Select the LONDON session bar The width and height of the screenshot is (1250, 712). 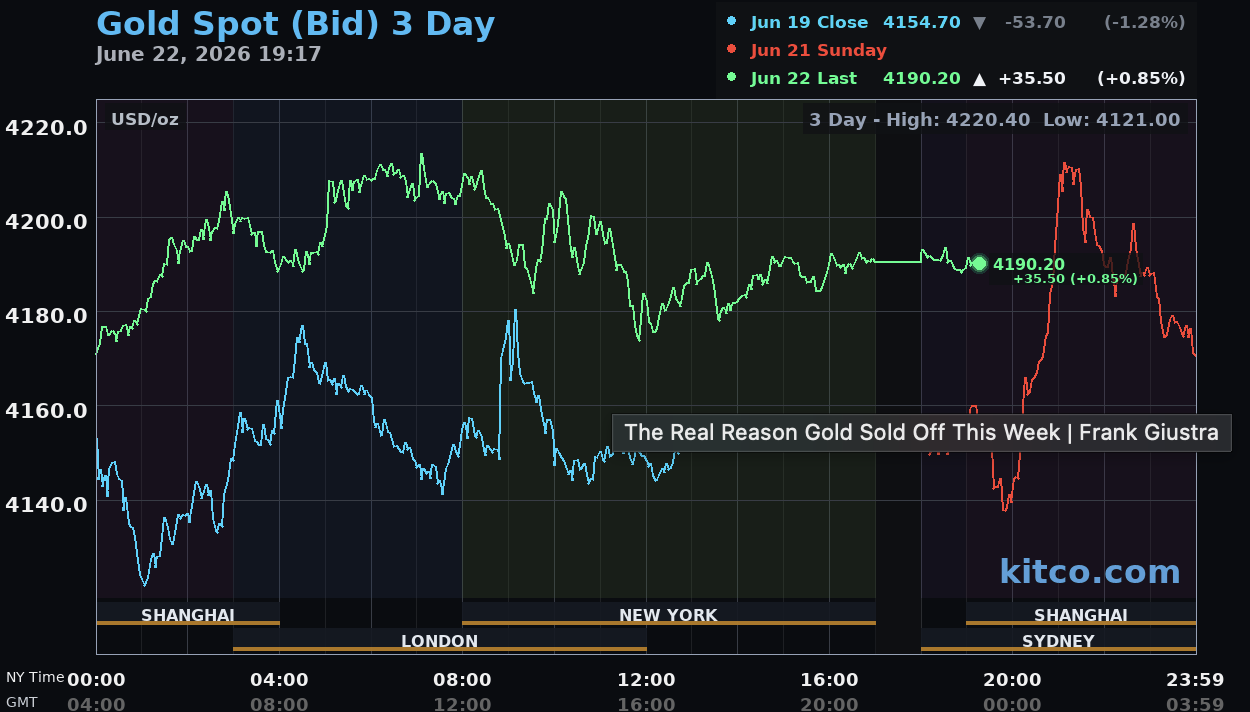coord(439,641)
